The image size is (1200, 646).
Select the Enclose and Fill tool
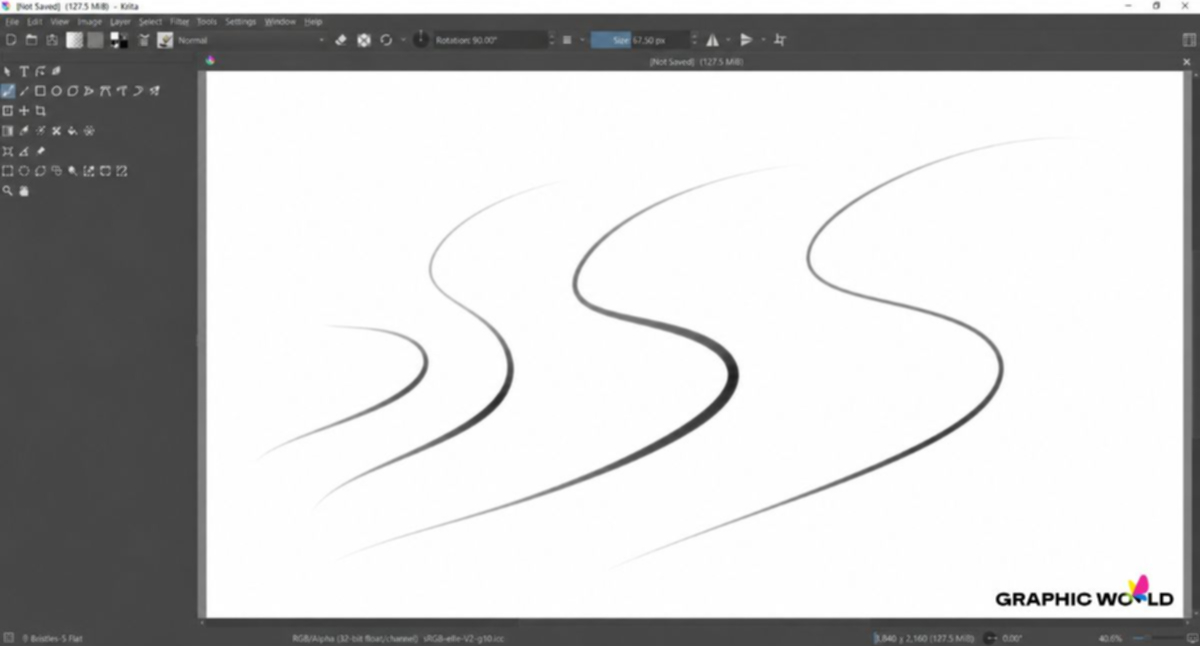(x=89, y=131)
